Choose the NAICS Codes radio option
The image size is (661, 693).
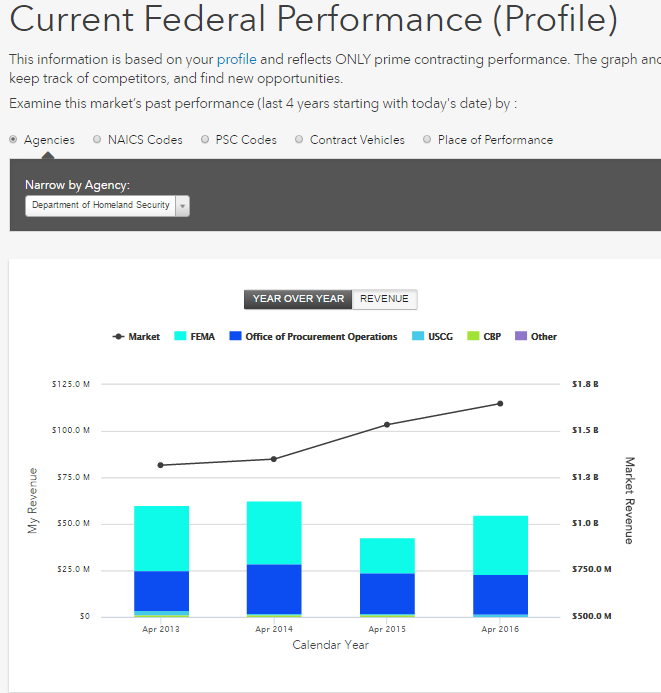click(97, 140)
